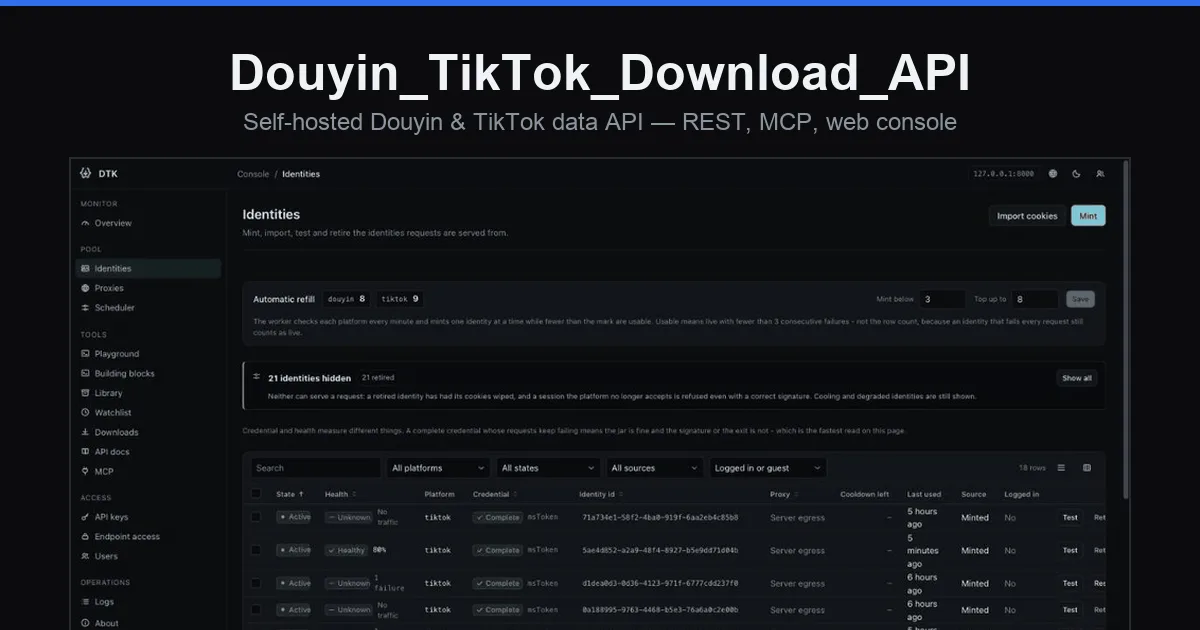The height and width of the screenshot is (630, 1200).
Task: Toggle dark mode with the moon icon
Action: pos(1077,173)
